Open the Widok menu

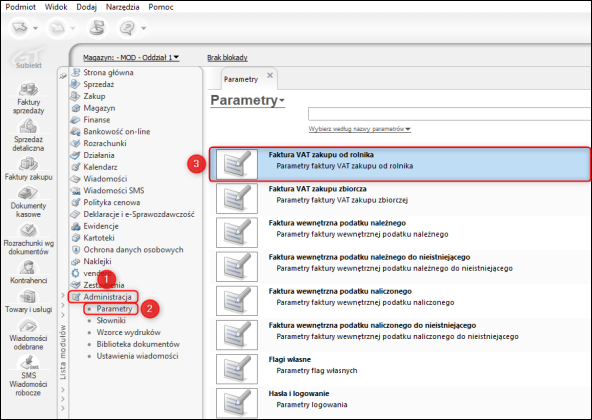click(x=56, y=7)
